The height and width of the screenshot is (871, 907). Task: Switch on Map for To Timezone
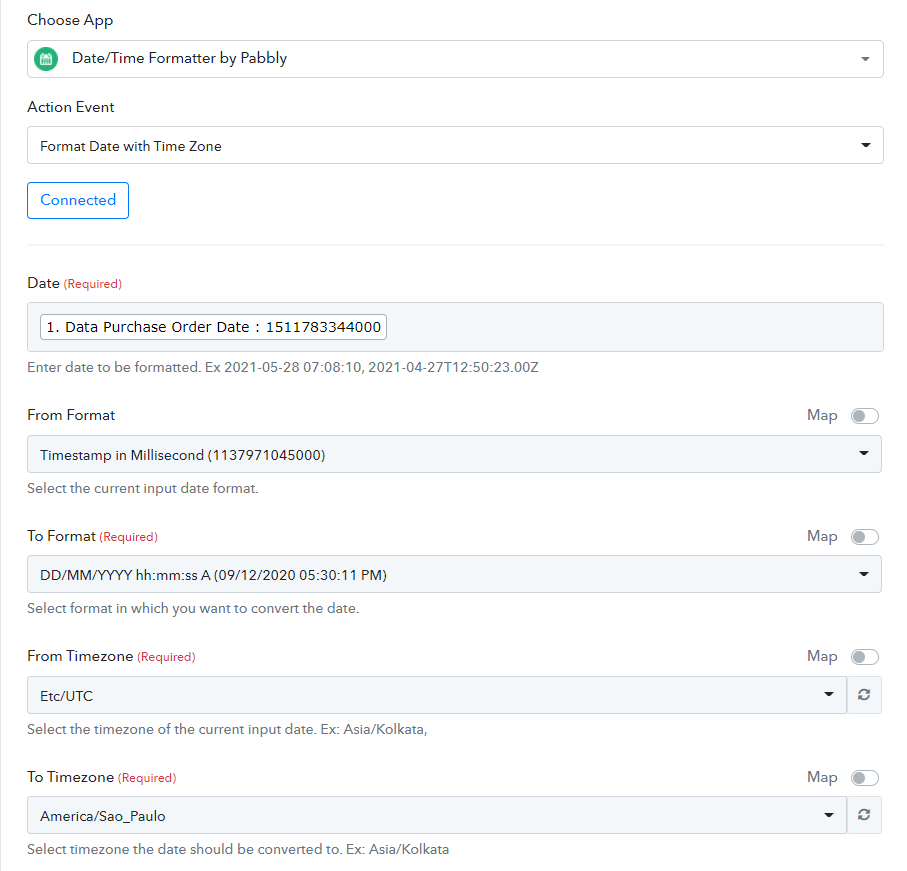864,778
